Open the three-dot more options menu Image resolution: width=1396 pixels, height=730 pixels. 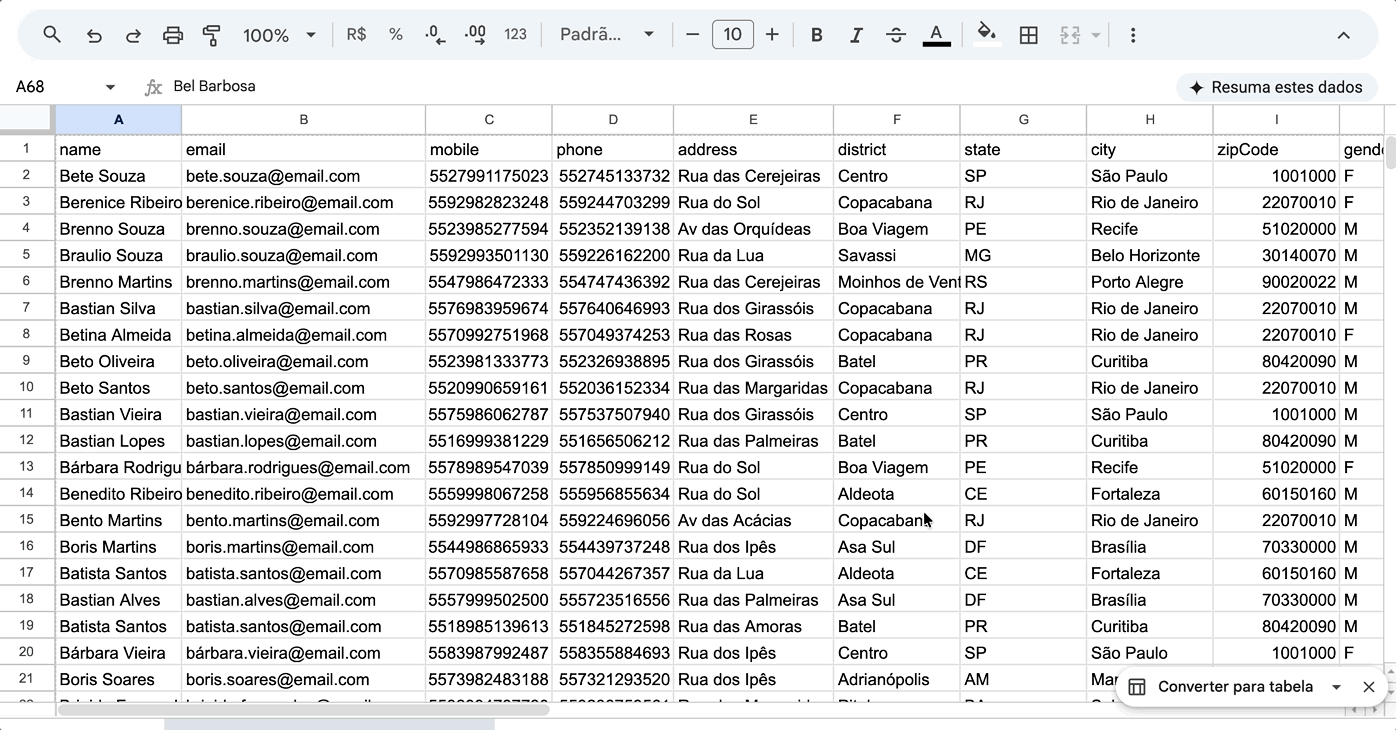1133,35
